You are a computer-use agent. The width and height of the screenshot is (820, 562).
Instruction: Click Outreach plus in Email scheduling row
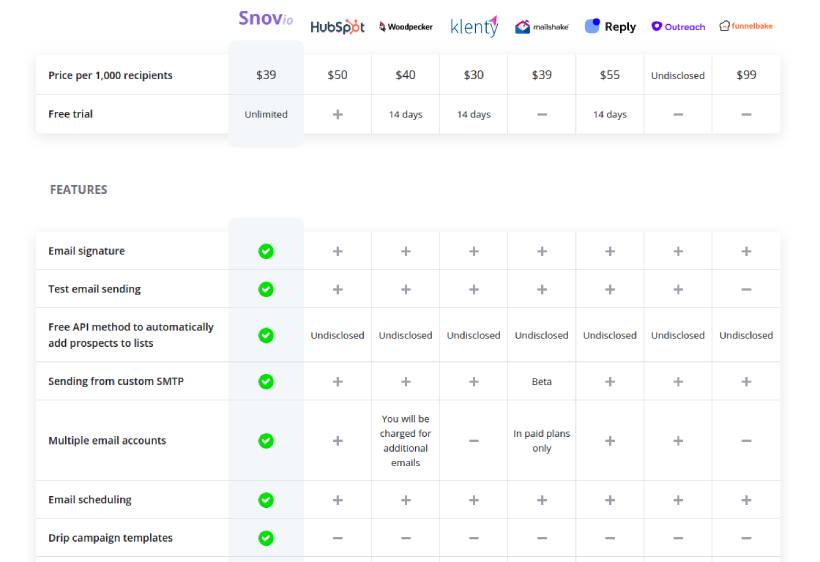click(x=678, y=500)
